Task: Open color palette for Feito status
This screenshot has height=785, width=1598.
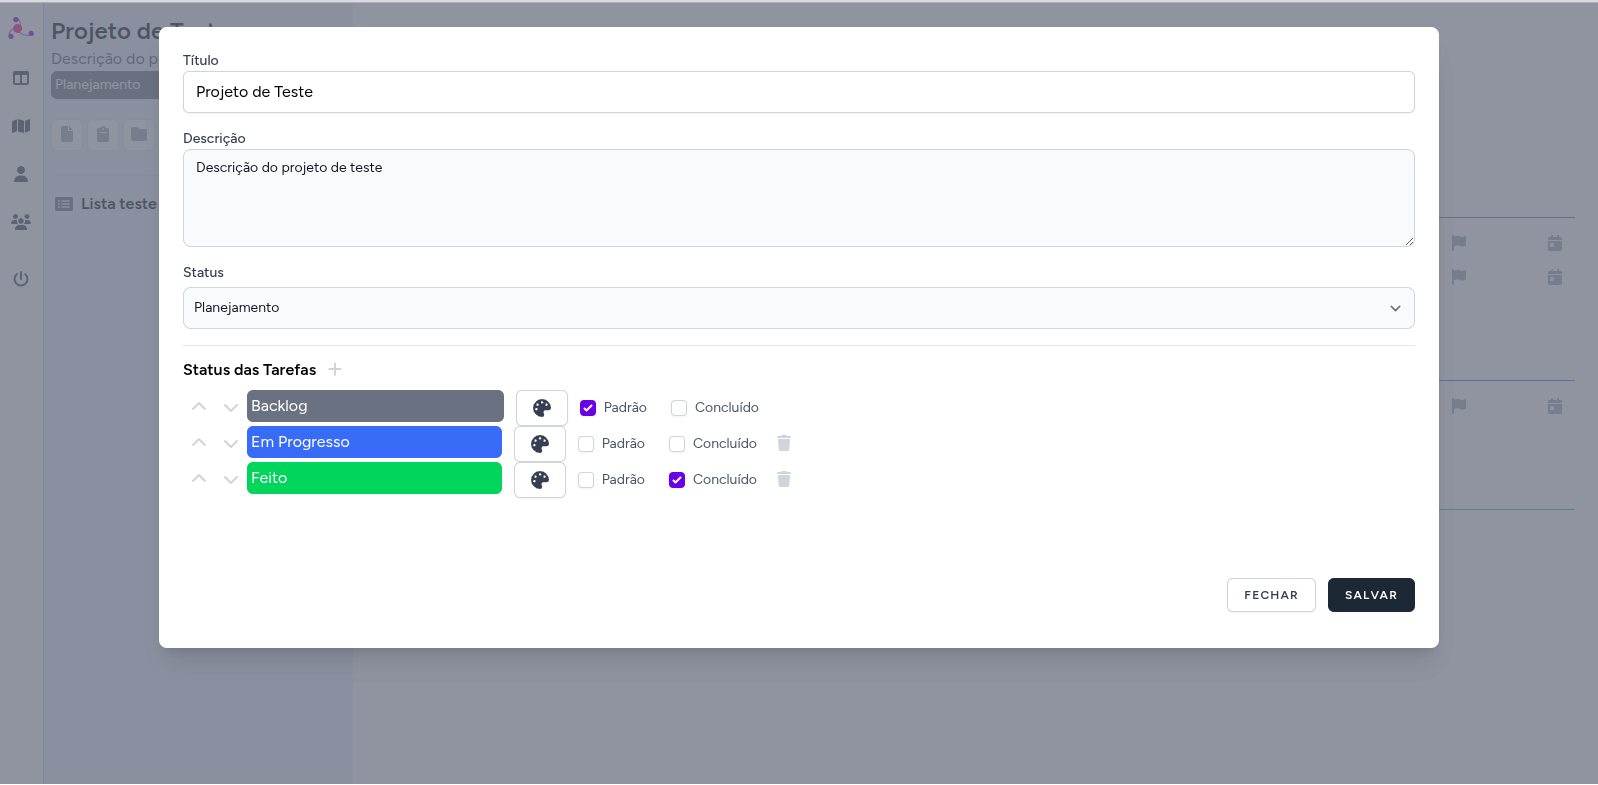Action: pyautogui.click(x=540, y=480)
